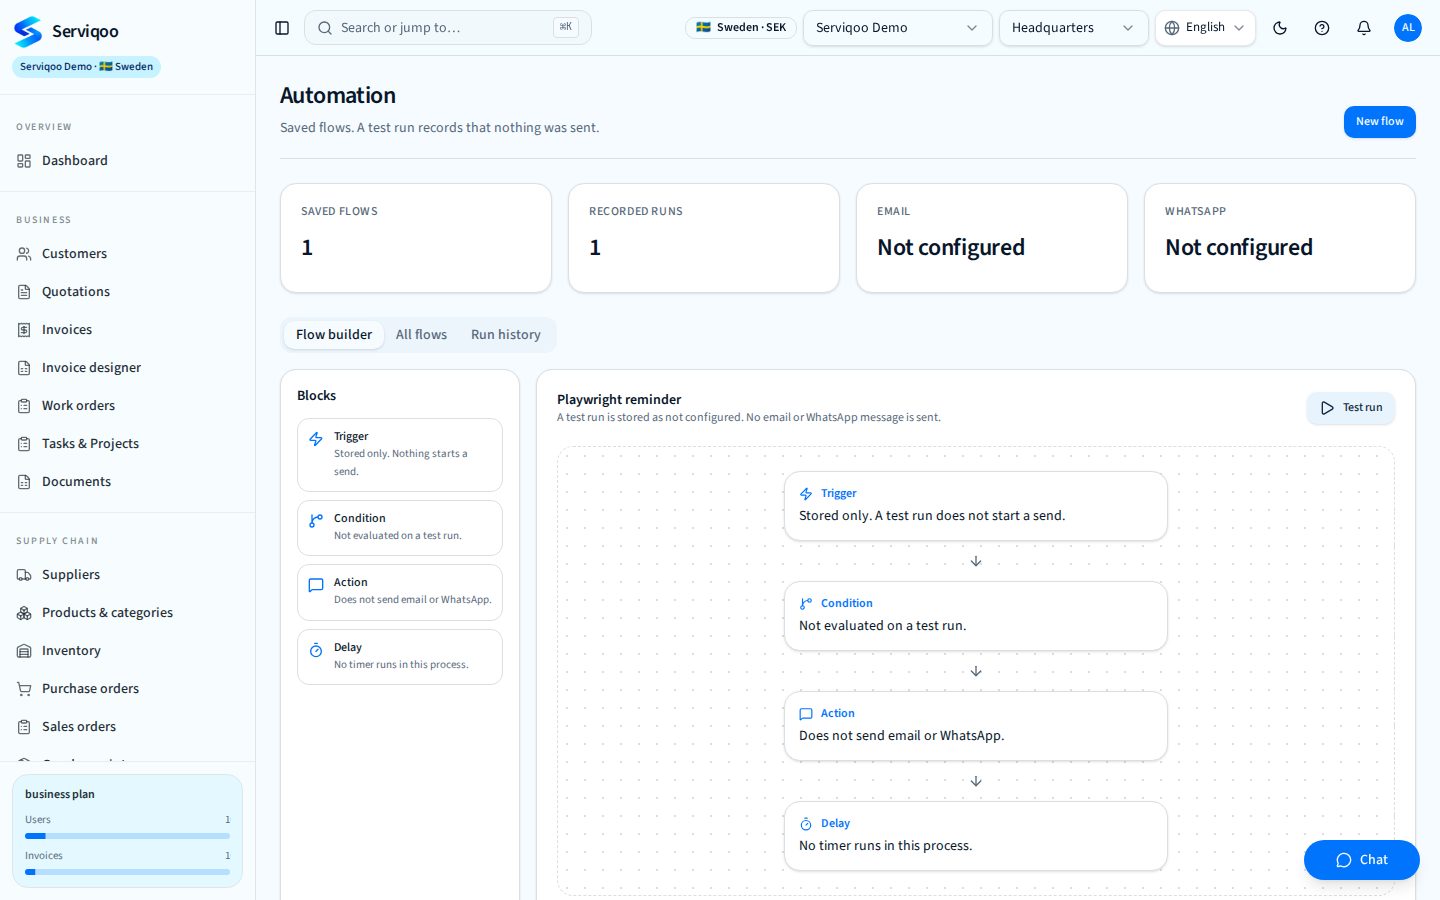1440x900 pixels.
Task: Select the Delay block in Blocks panel
Action: click(400, 657)
